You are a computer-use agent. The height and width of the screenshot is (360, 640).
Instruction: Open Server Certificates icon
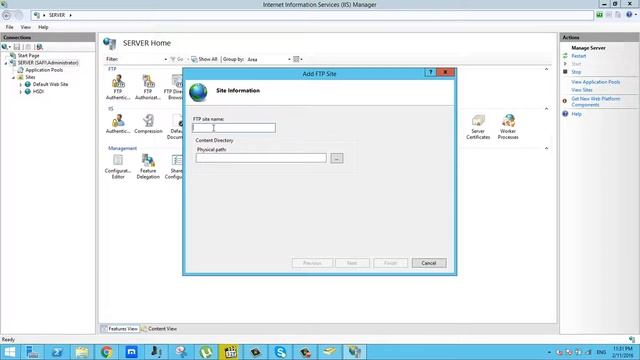point(478,127)
